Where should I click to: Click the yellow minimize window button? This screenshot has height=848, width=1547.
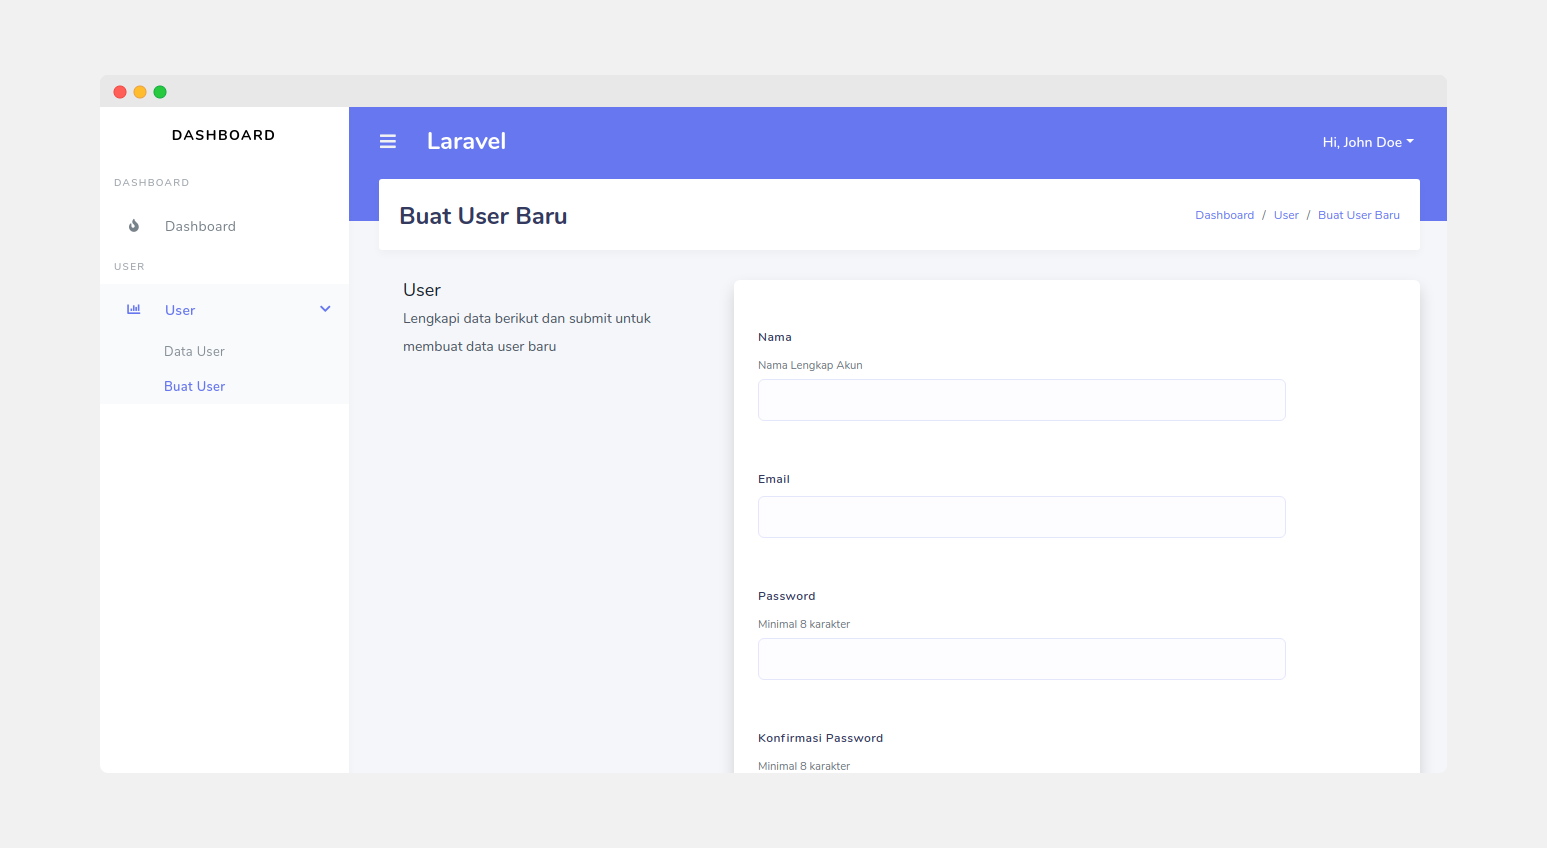tap(140, 92)
